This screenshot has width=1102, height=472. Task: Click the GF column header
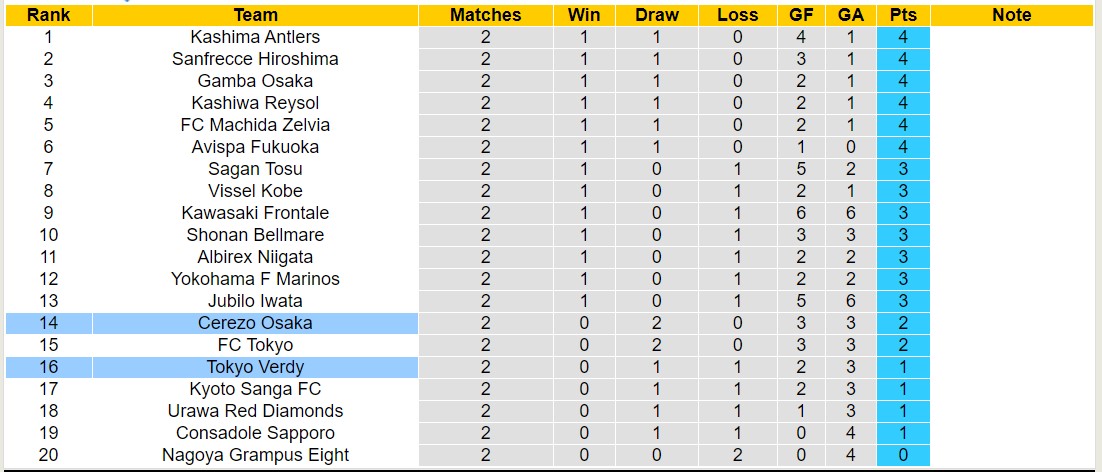[x=801, y=15]
